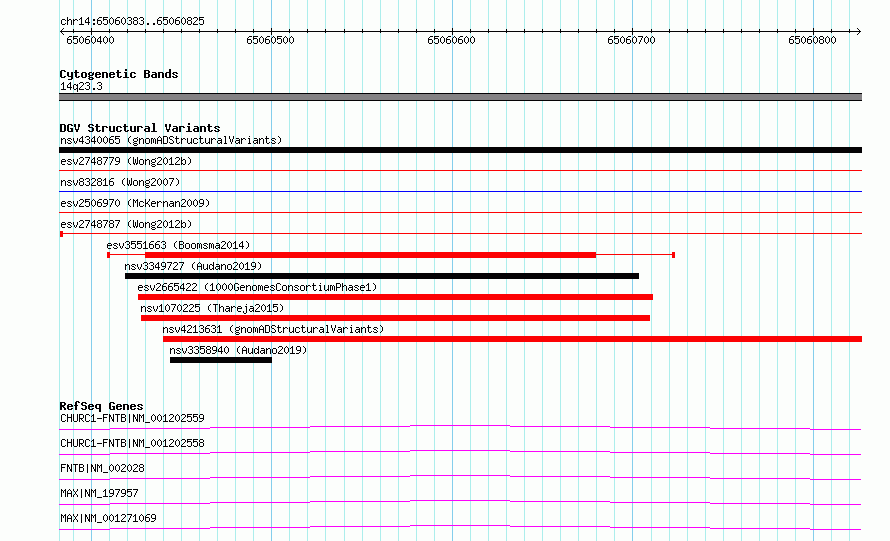Image resolution: width=890 pixels, height=541 pixels.
Task: Open variant esv2748779 (Wong2012b) label
Action: pyautogui.click(x=126, y=161)
